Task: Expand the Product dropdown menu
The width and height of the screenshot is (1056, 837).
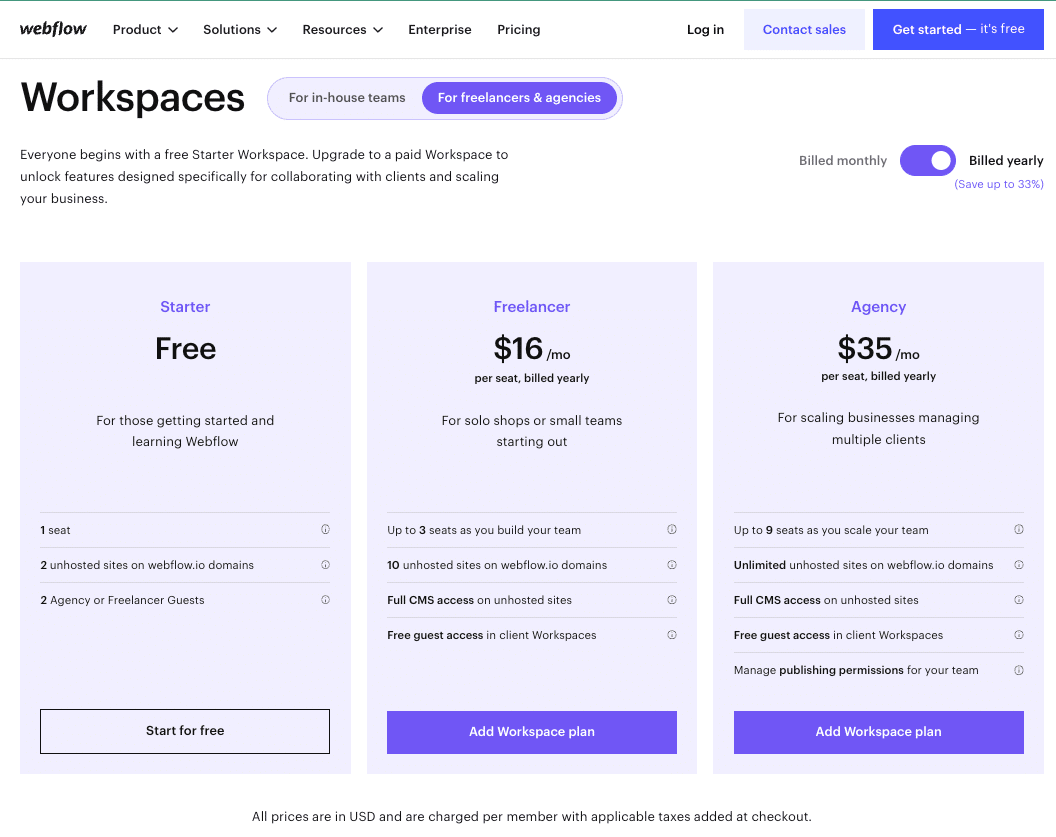Action: 145,30
